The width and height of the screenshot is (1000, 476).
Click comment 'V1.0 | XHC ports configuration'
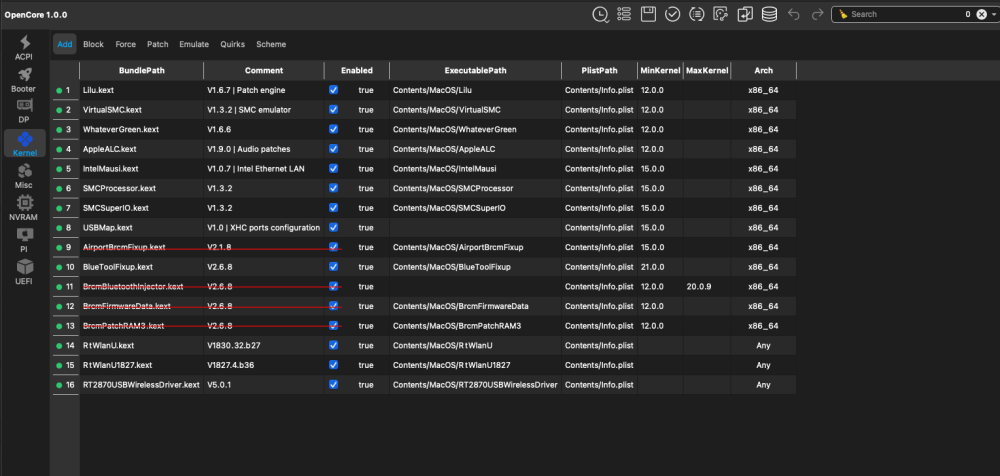point(263,228)
